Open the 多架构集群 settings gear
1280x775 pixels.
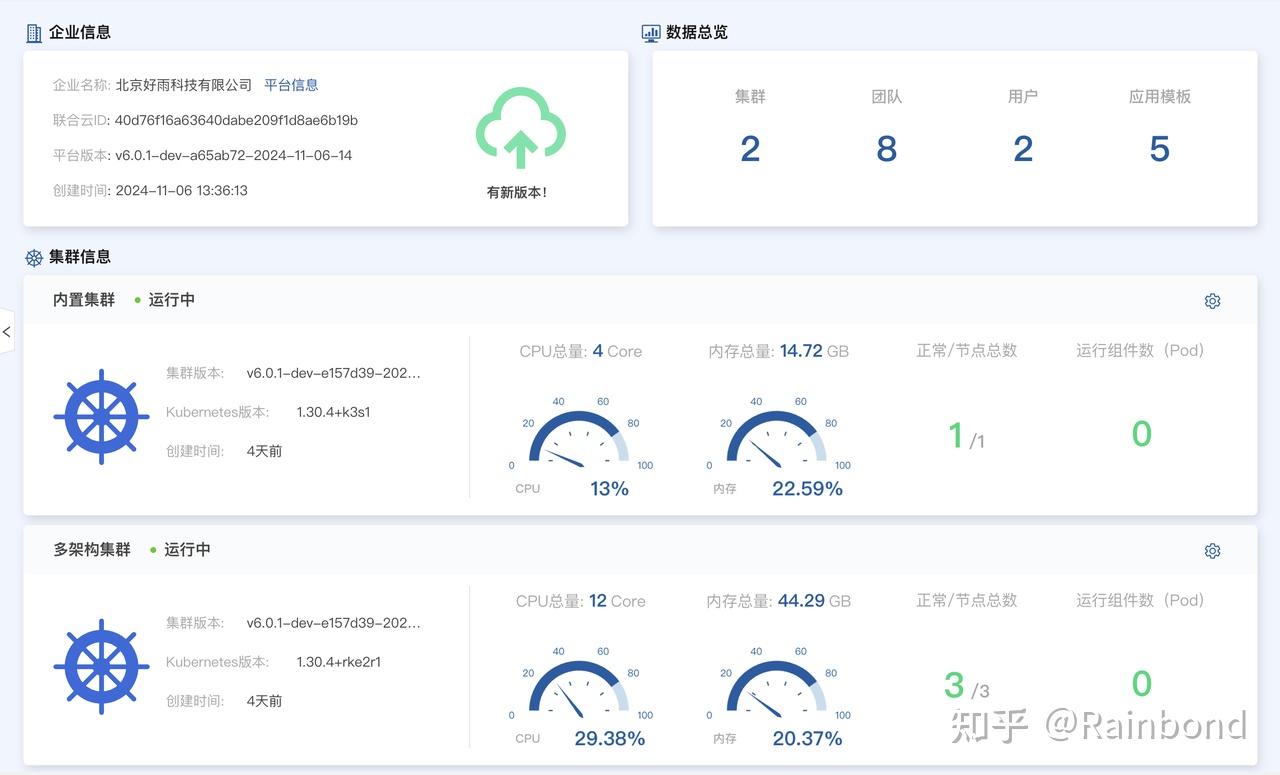click(1212, 550)
